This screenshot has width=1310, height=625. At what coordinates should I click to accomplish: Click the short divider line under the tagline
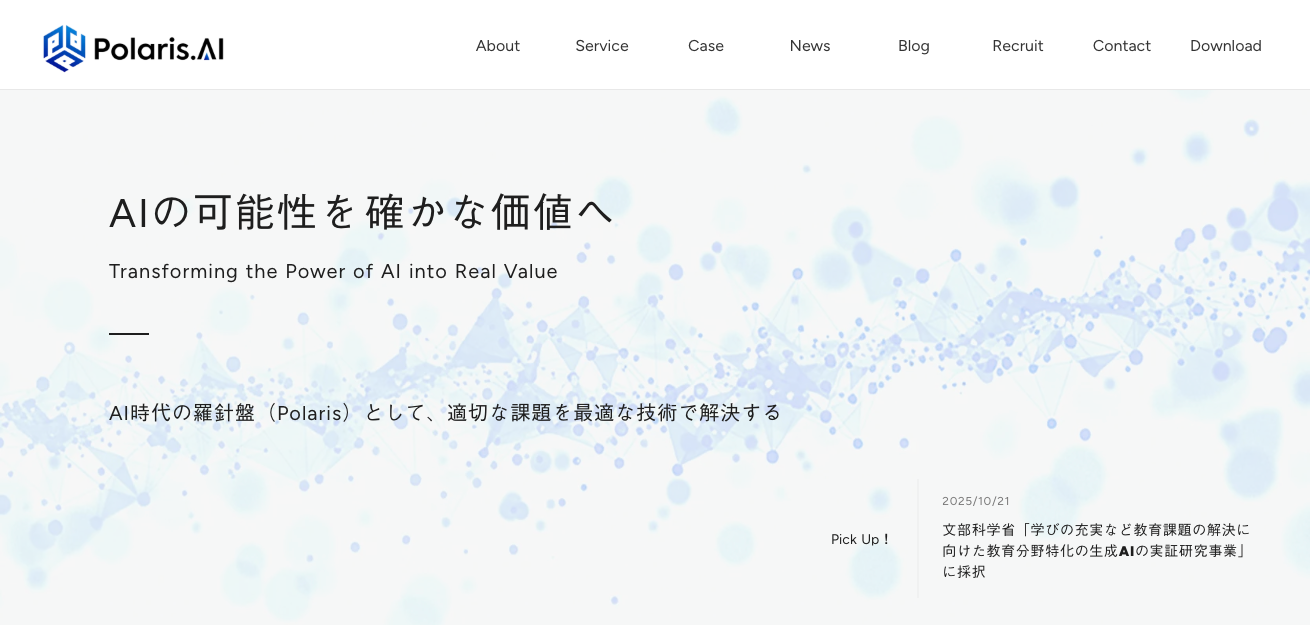pyautogui.click(x=128, y=335)
